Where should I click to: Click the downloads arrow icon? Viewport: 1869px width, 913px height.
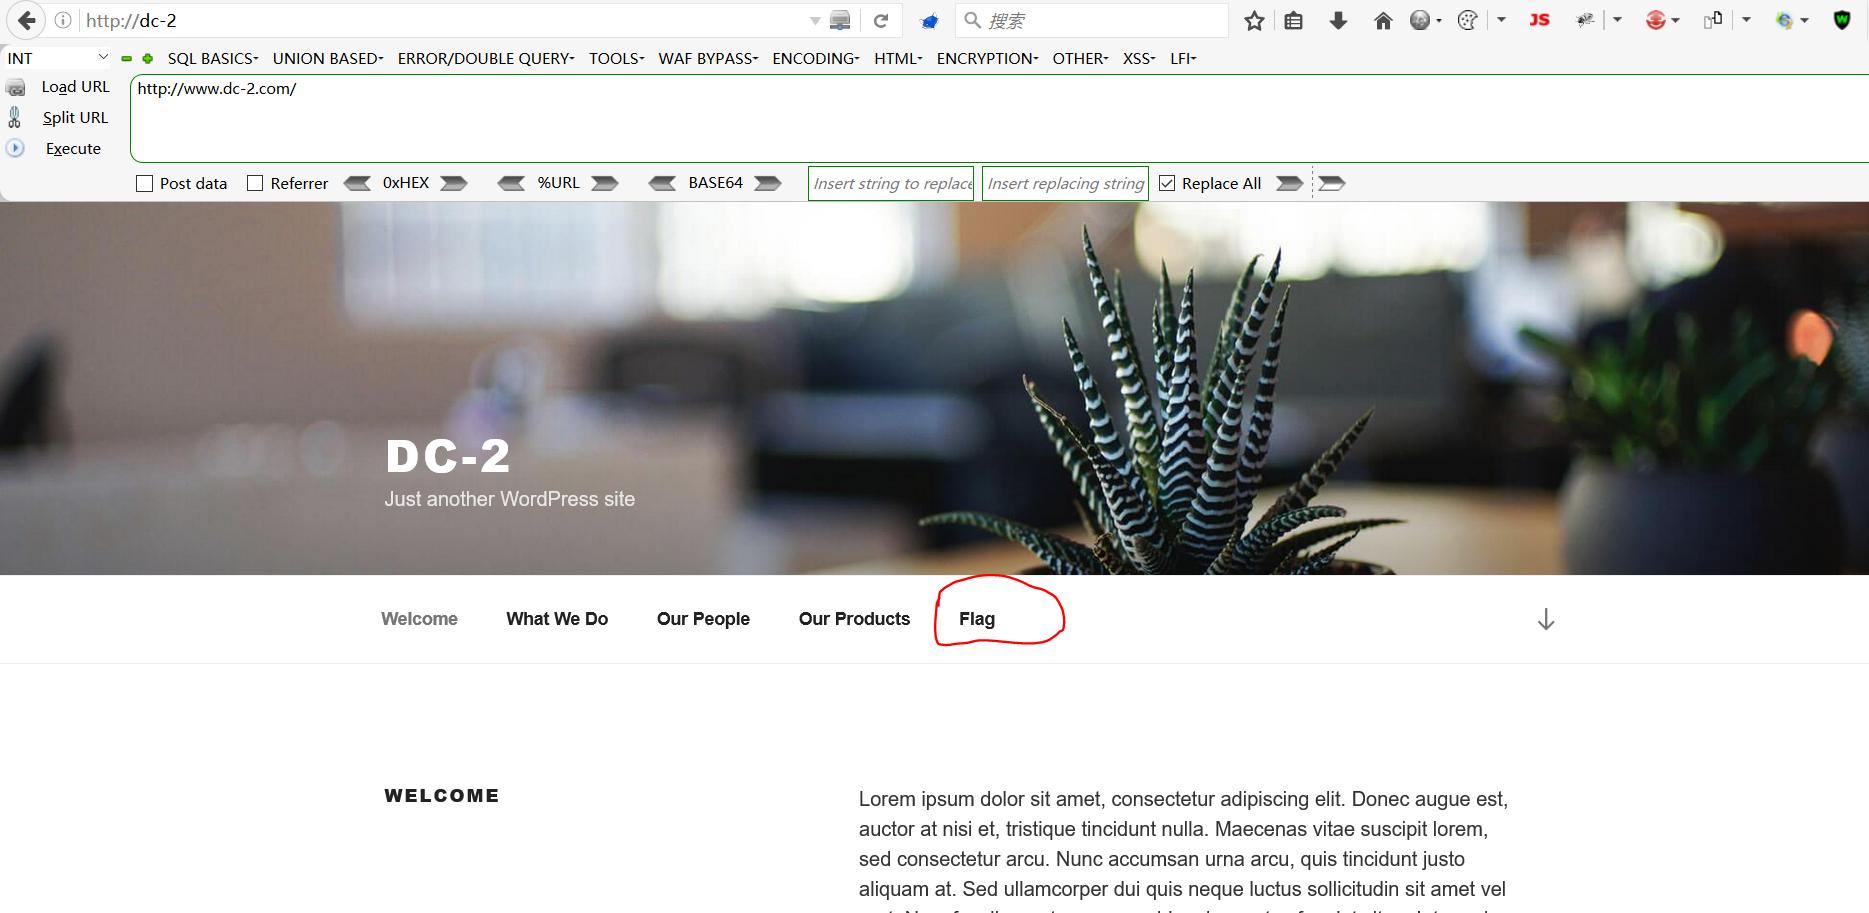coord(1338,20)
